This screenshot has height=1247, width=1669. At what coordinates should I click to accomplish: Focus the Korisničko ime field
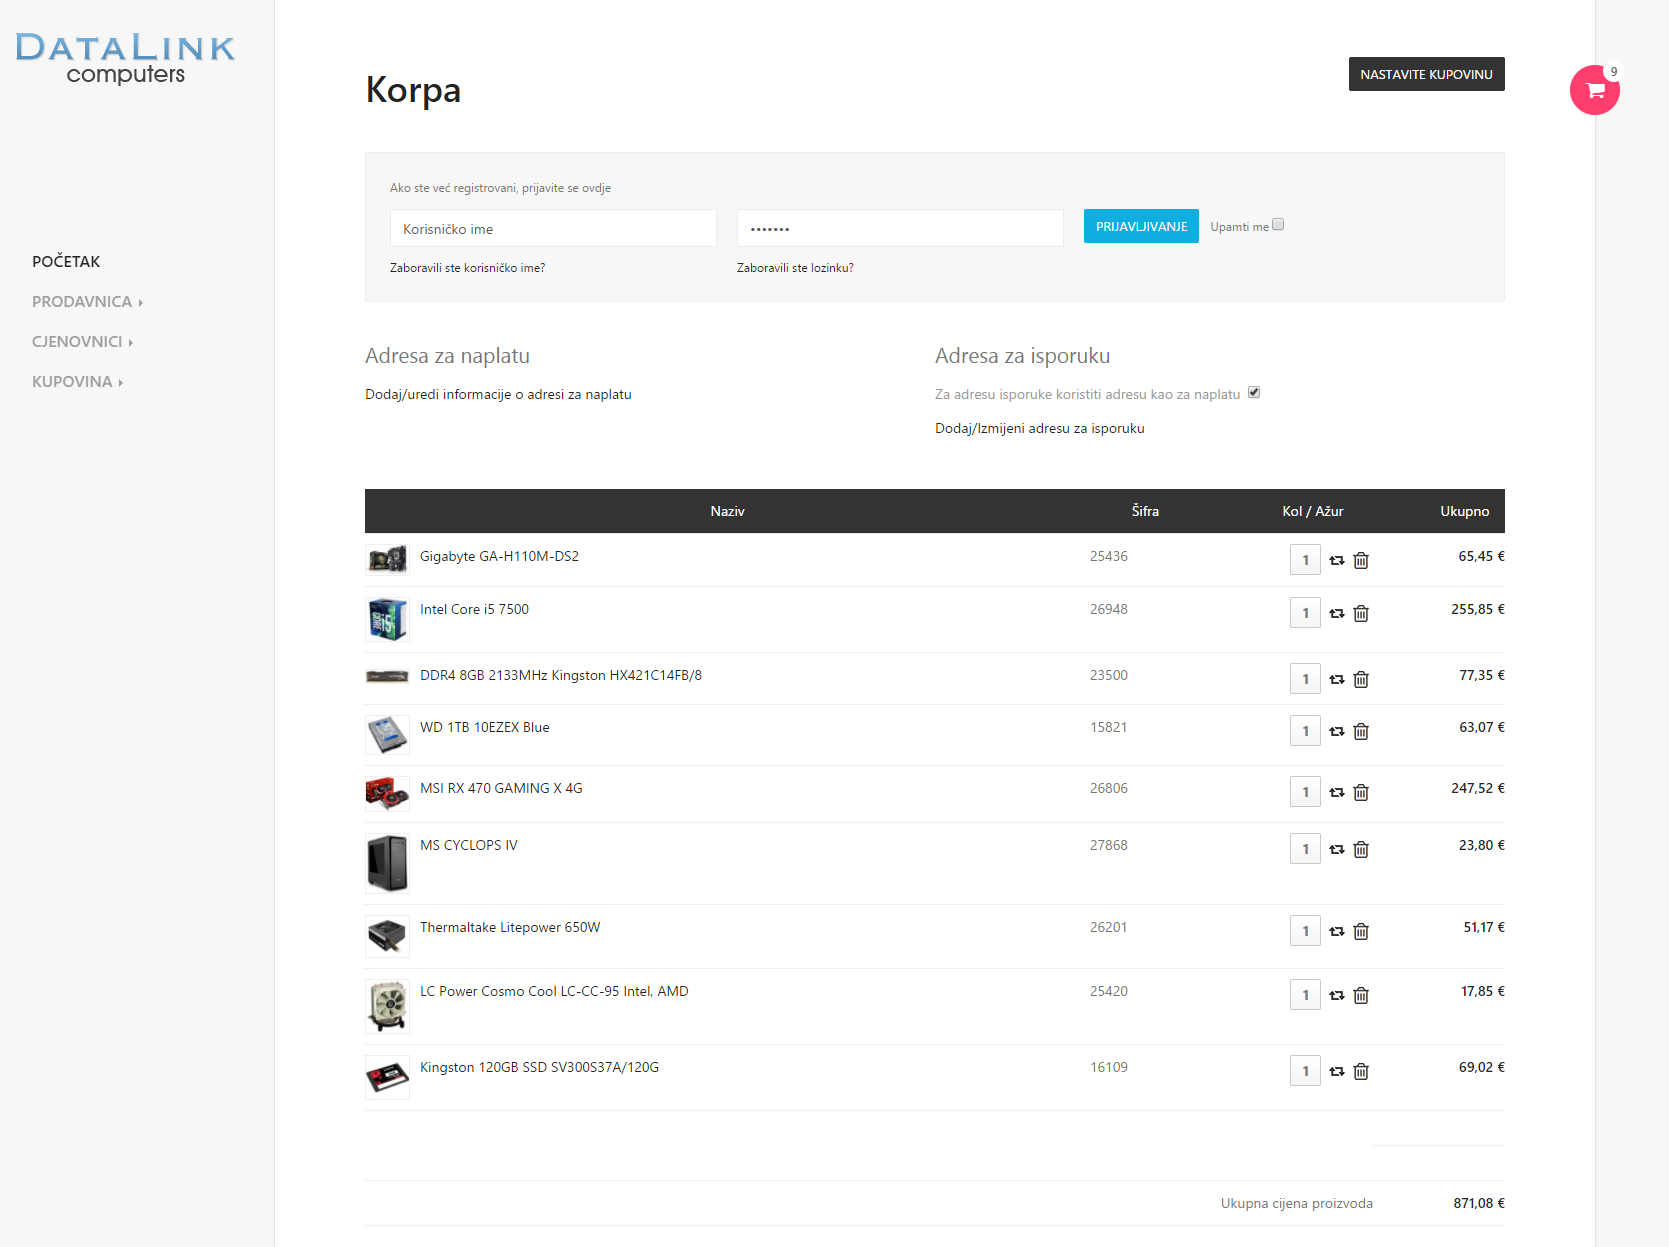pos(553,228)
